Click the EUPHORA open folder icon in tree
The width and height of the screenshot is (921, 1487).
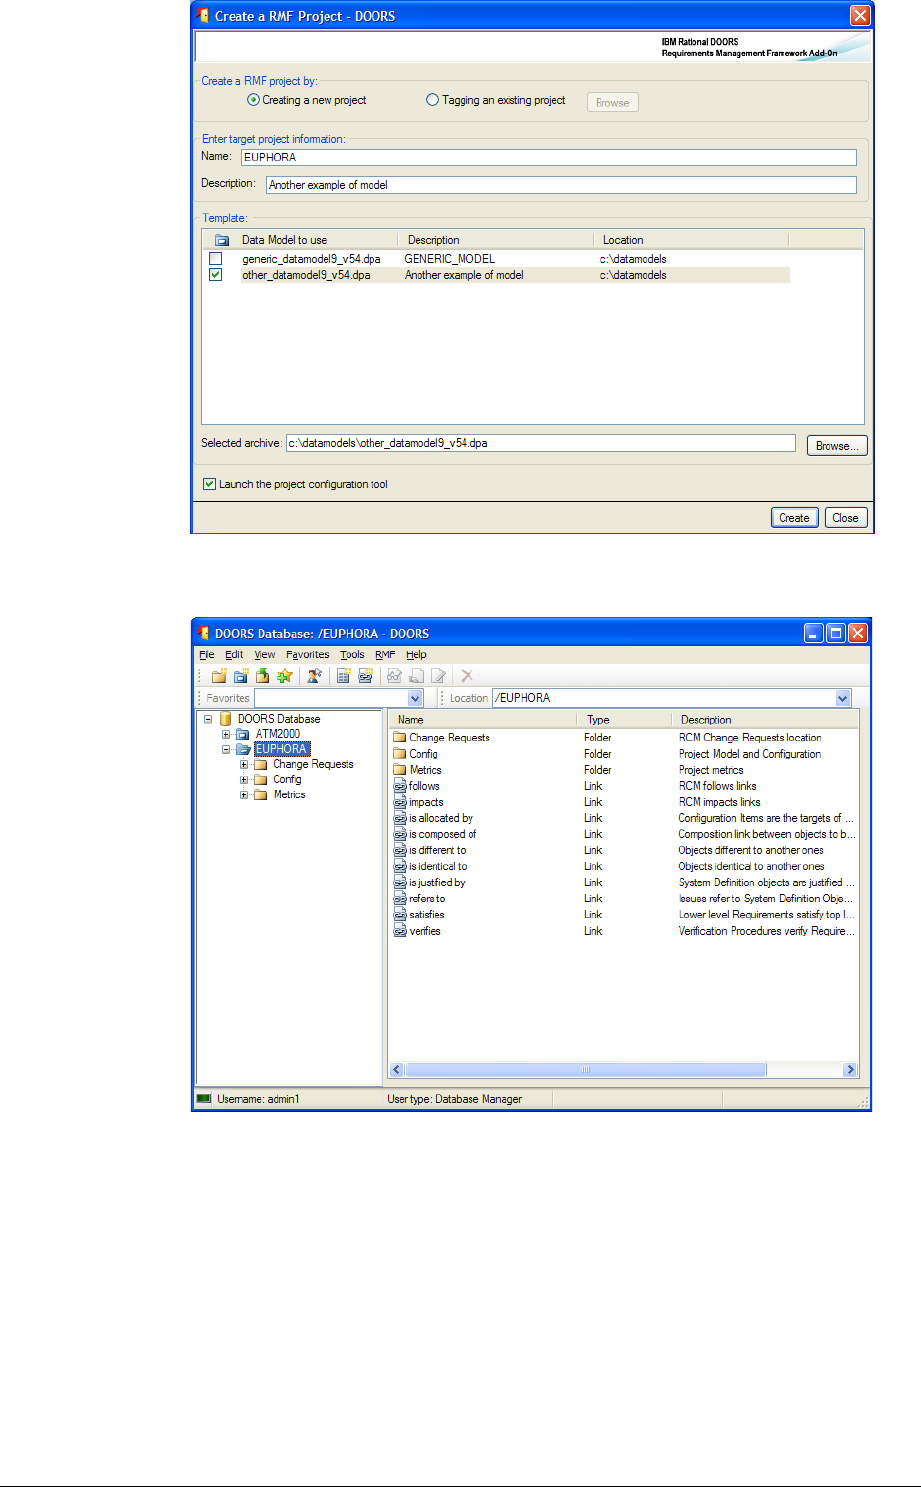point(243,749)
